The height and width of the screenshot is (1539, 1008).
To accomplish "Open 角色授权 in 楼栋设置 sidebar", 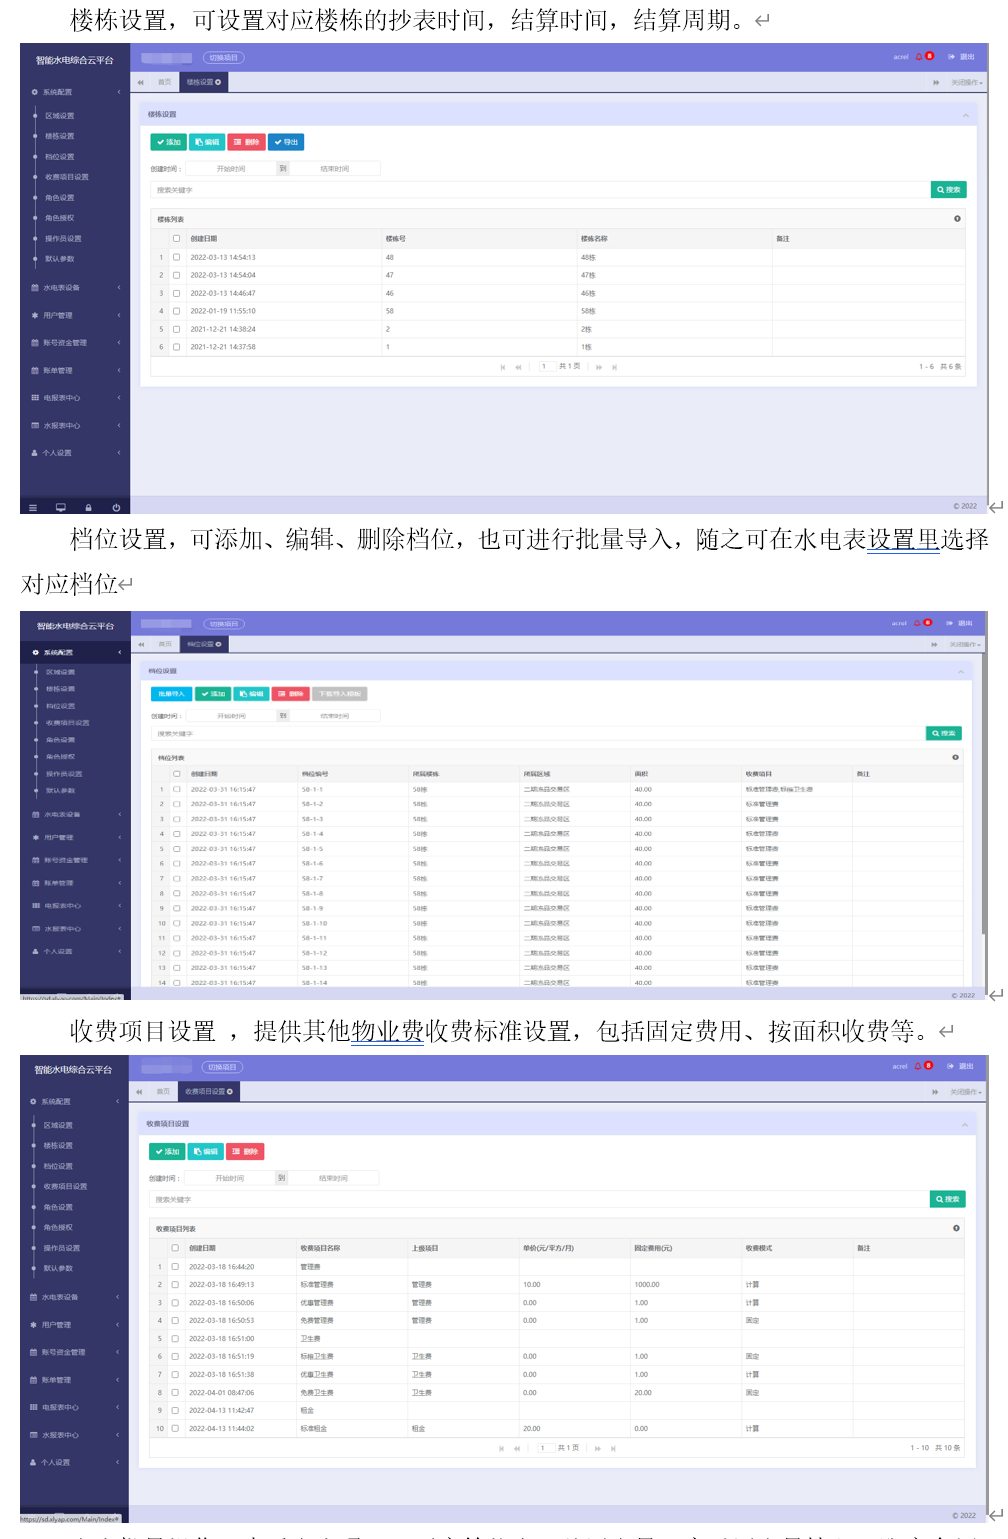I will tap(60, 218).
